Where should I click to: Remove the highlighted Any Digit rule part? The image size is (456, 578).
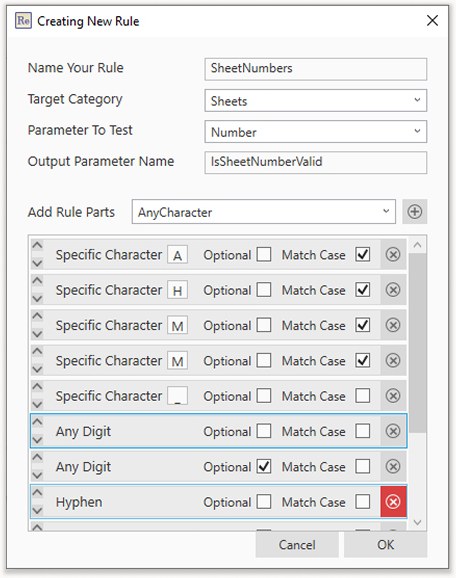tap(393, 431)
